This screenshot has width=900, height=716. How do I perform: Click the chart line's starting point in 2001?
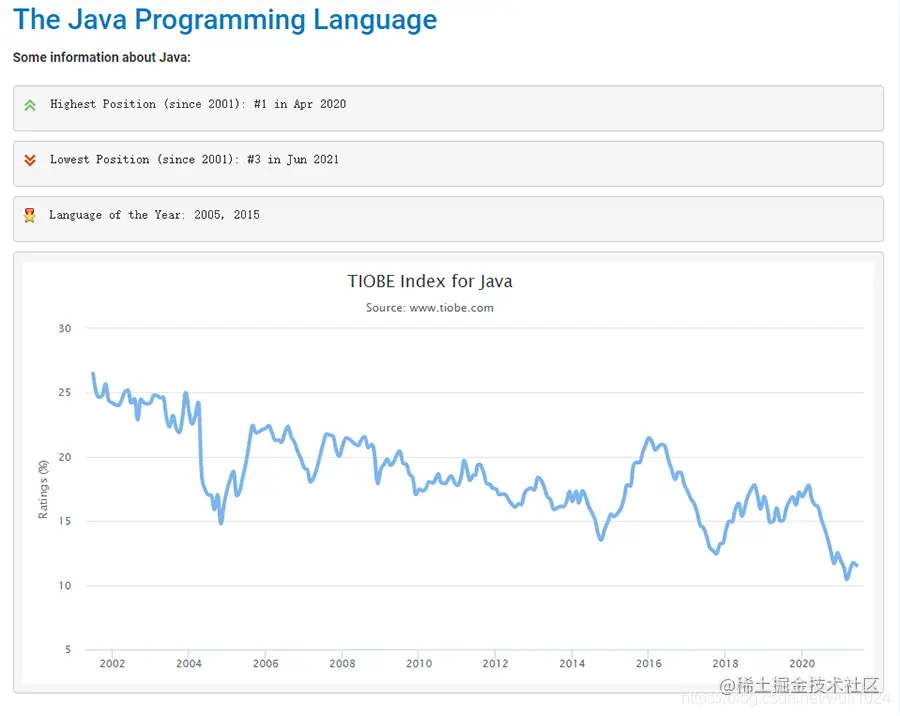pos(93,373)
